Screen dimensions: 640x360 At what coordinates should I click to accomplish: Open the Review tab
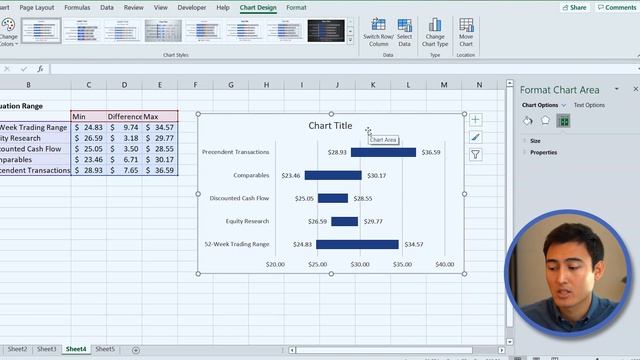[x=133, y=7]
